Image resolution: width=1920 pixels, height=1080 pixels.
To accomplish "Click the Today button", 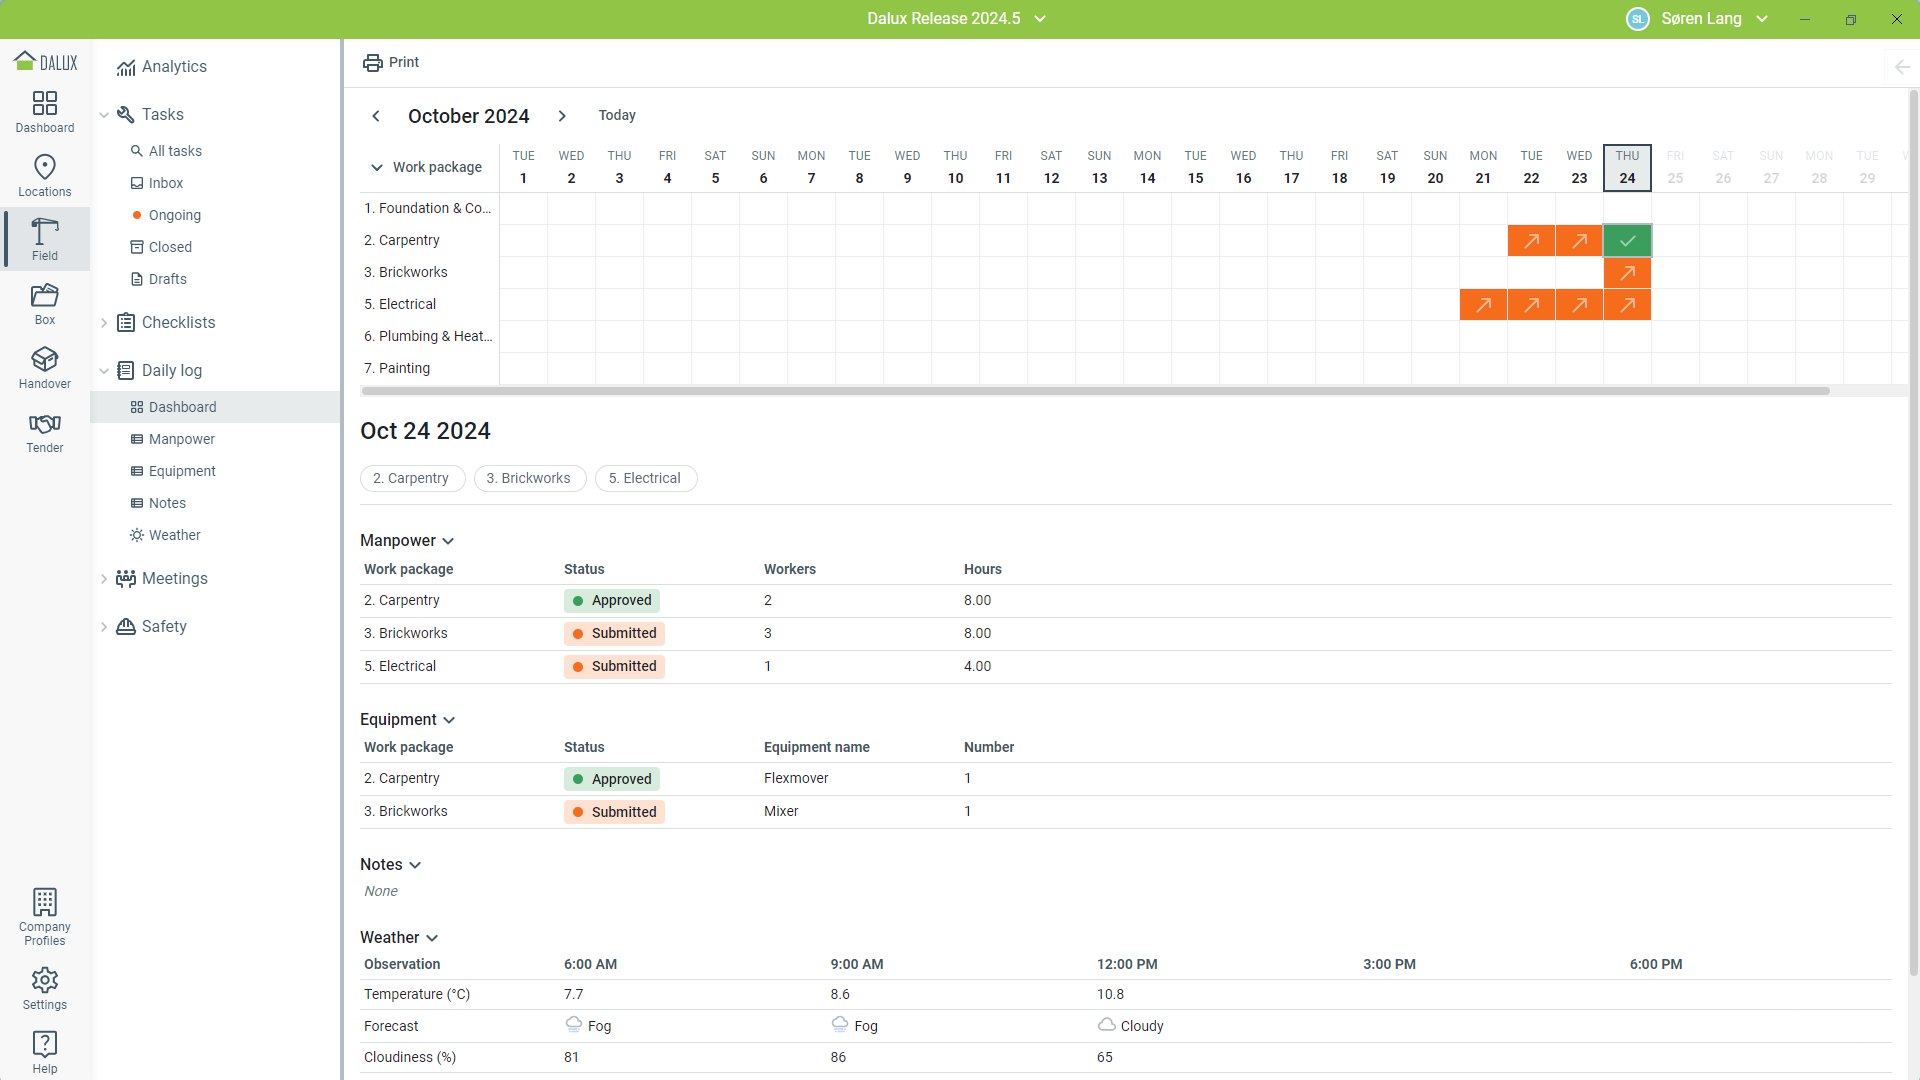I will [617, 115].
